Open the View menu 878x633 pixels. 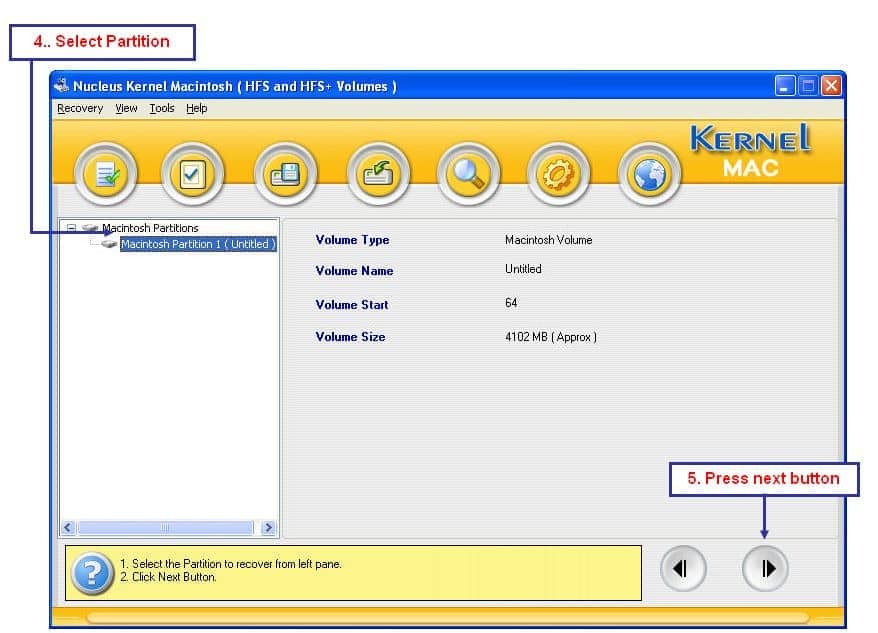pos(126,108)
